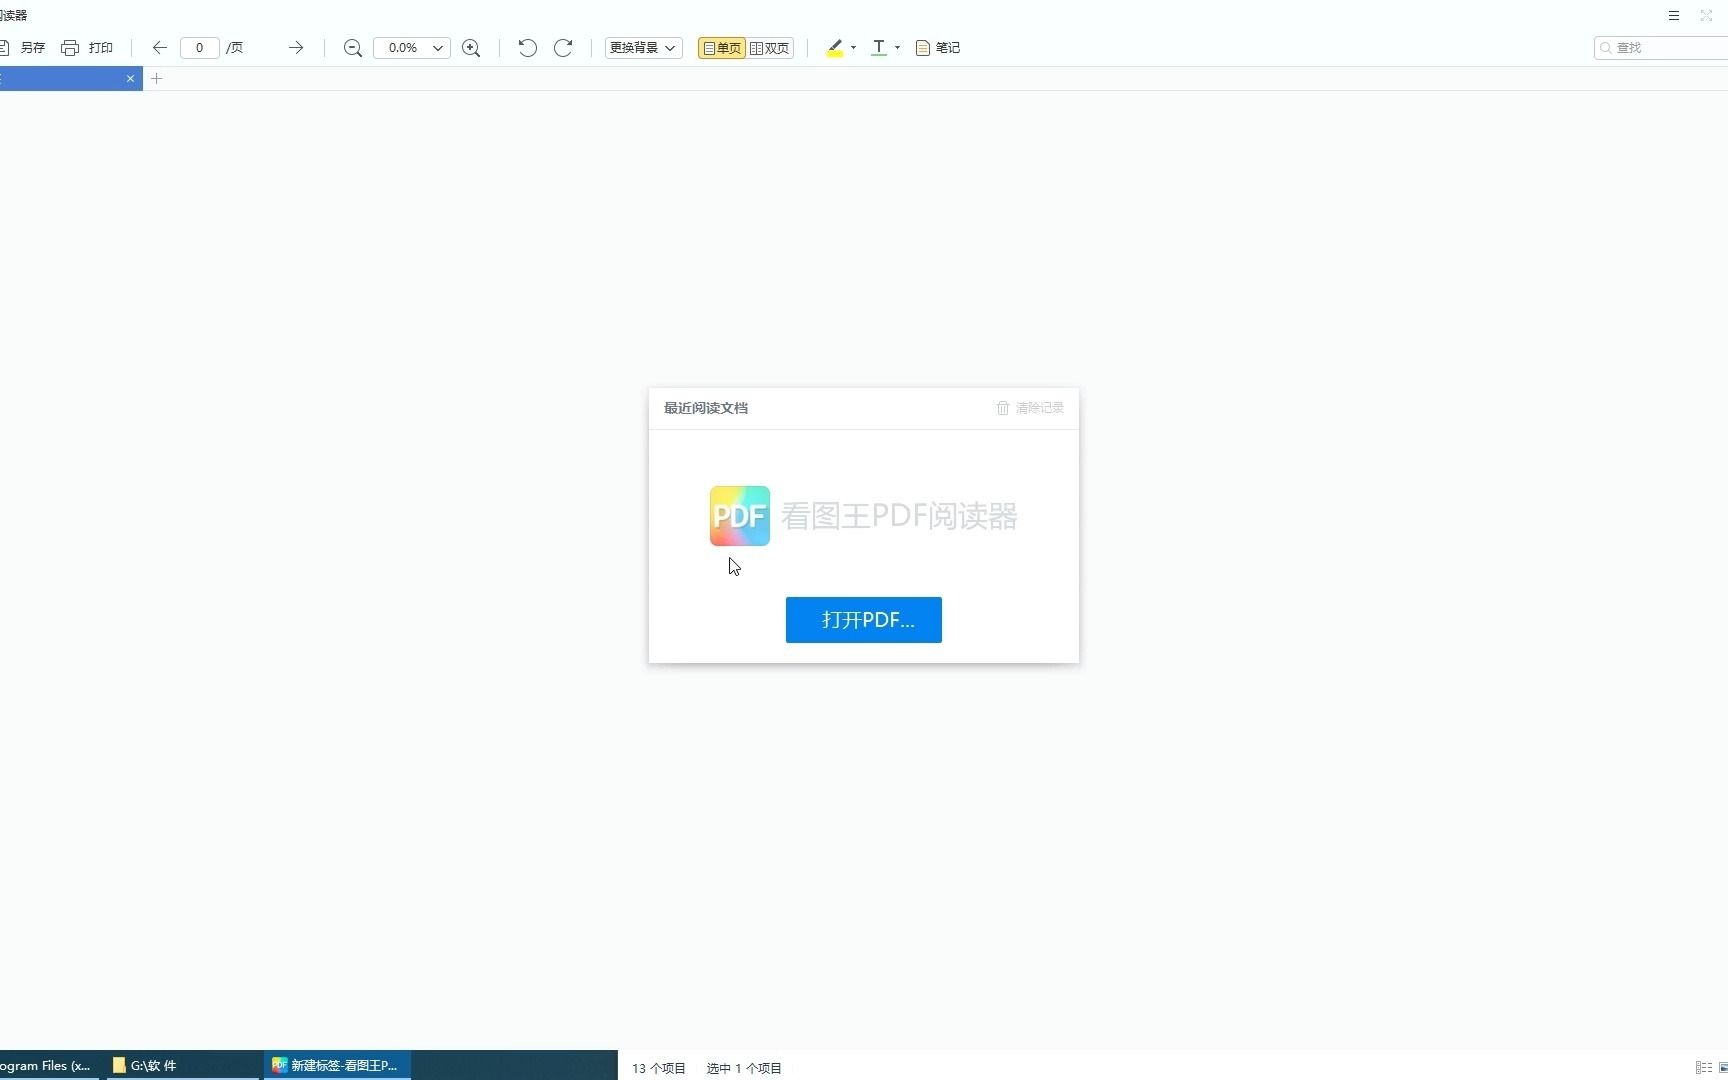Open Program Files taskbar window

(47, 1066)
